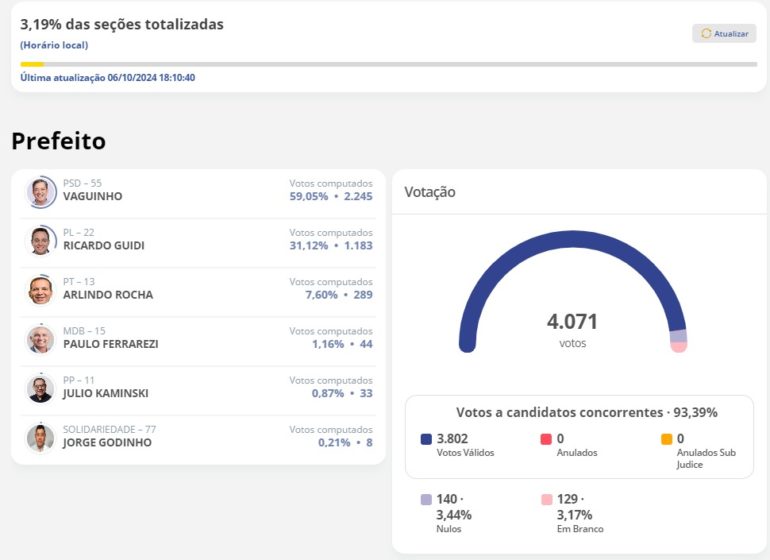Click the Horário local label

(54, 45)
